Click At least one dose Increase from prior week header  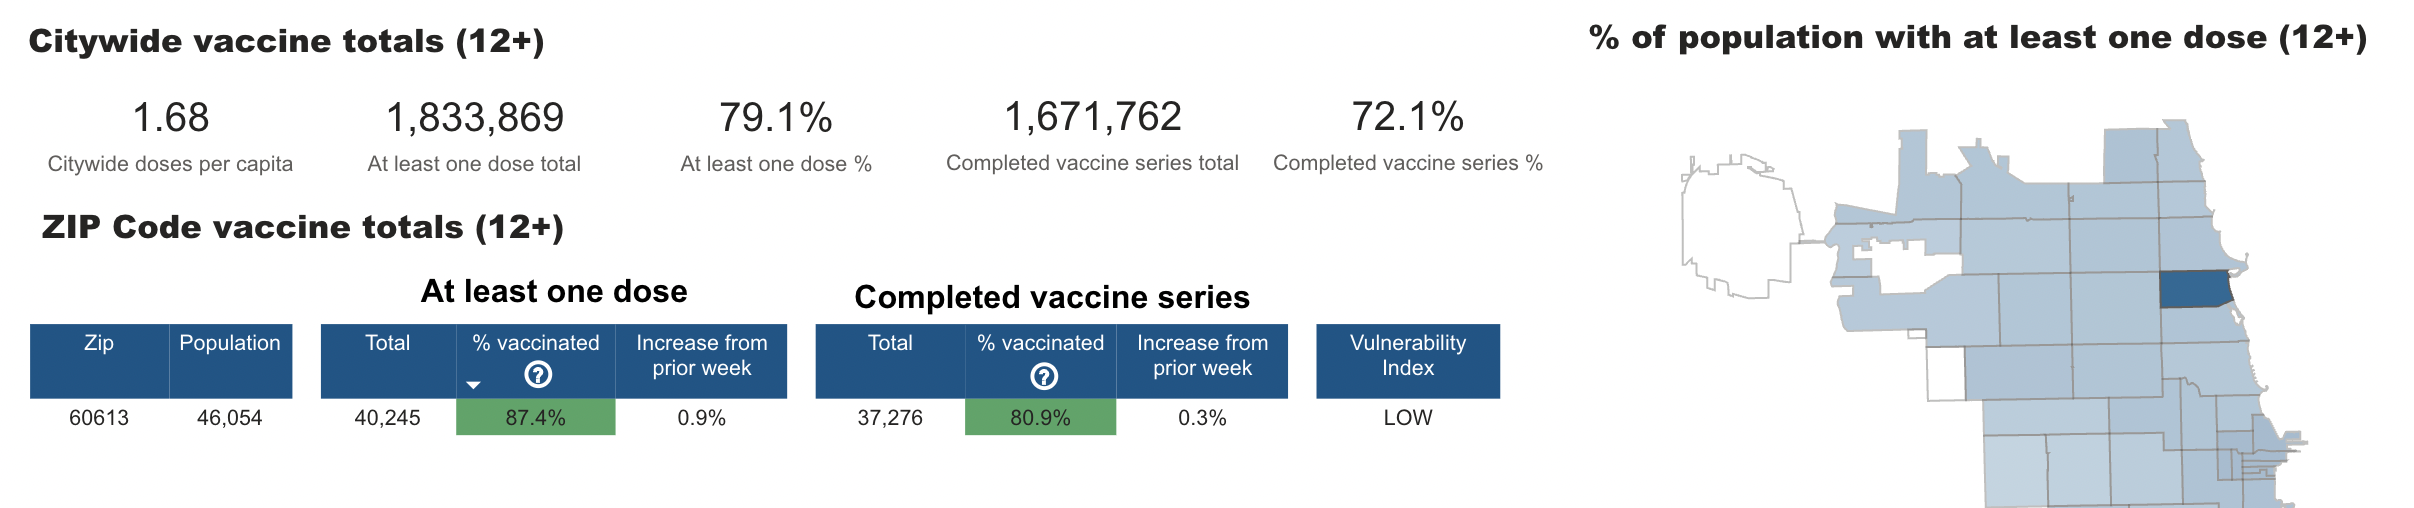tap(701, 356)
